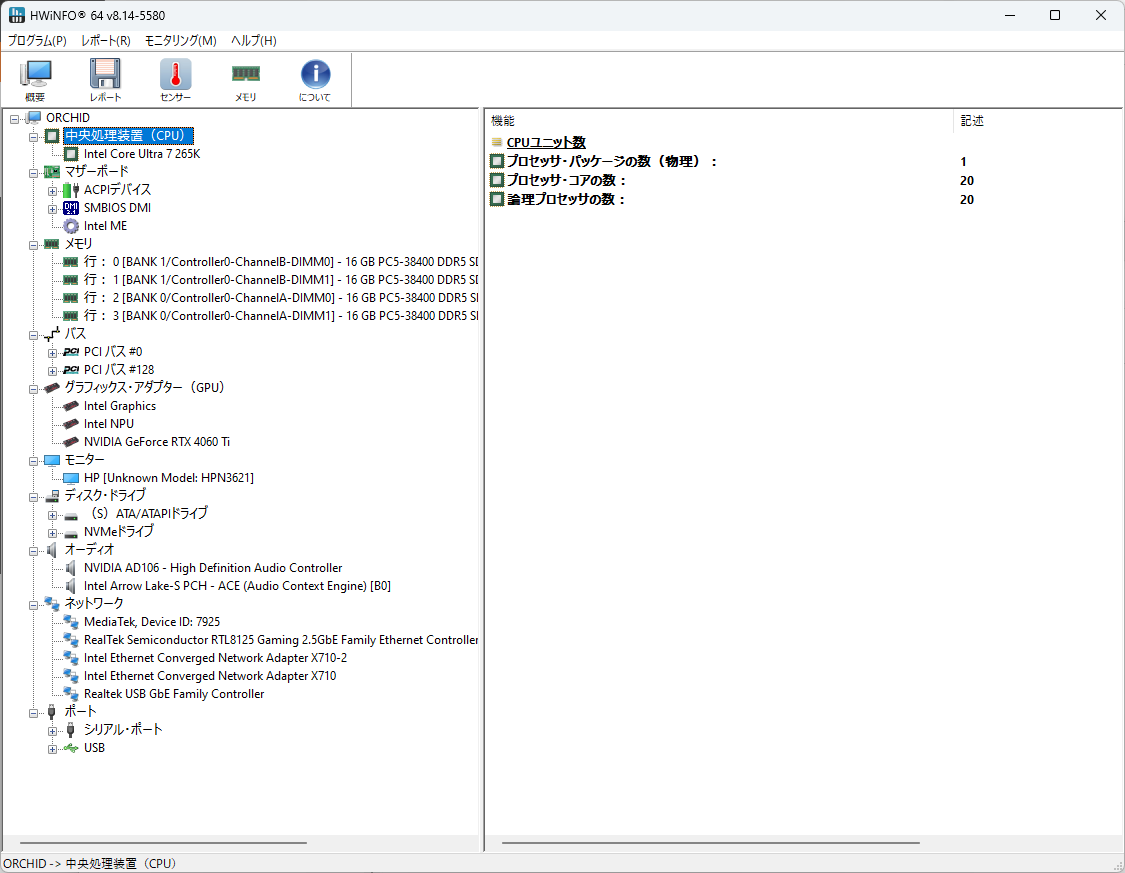Click the 記述 column header
1125x873 pixels.
coord(1037,121)
